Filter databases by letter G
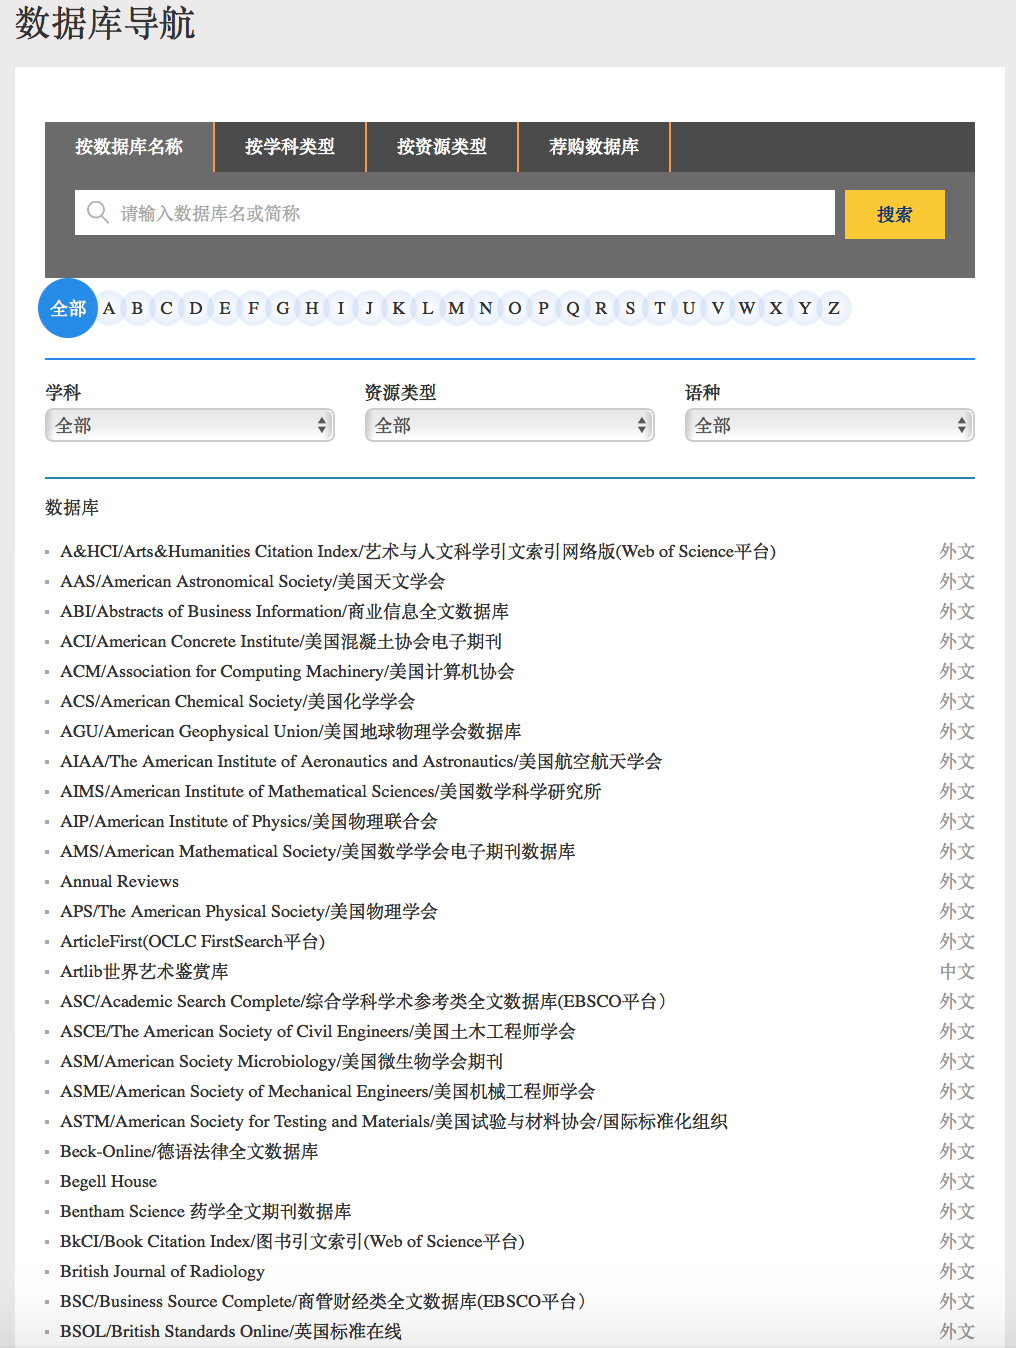1016x1348 pixels. (x=283, y=308)
